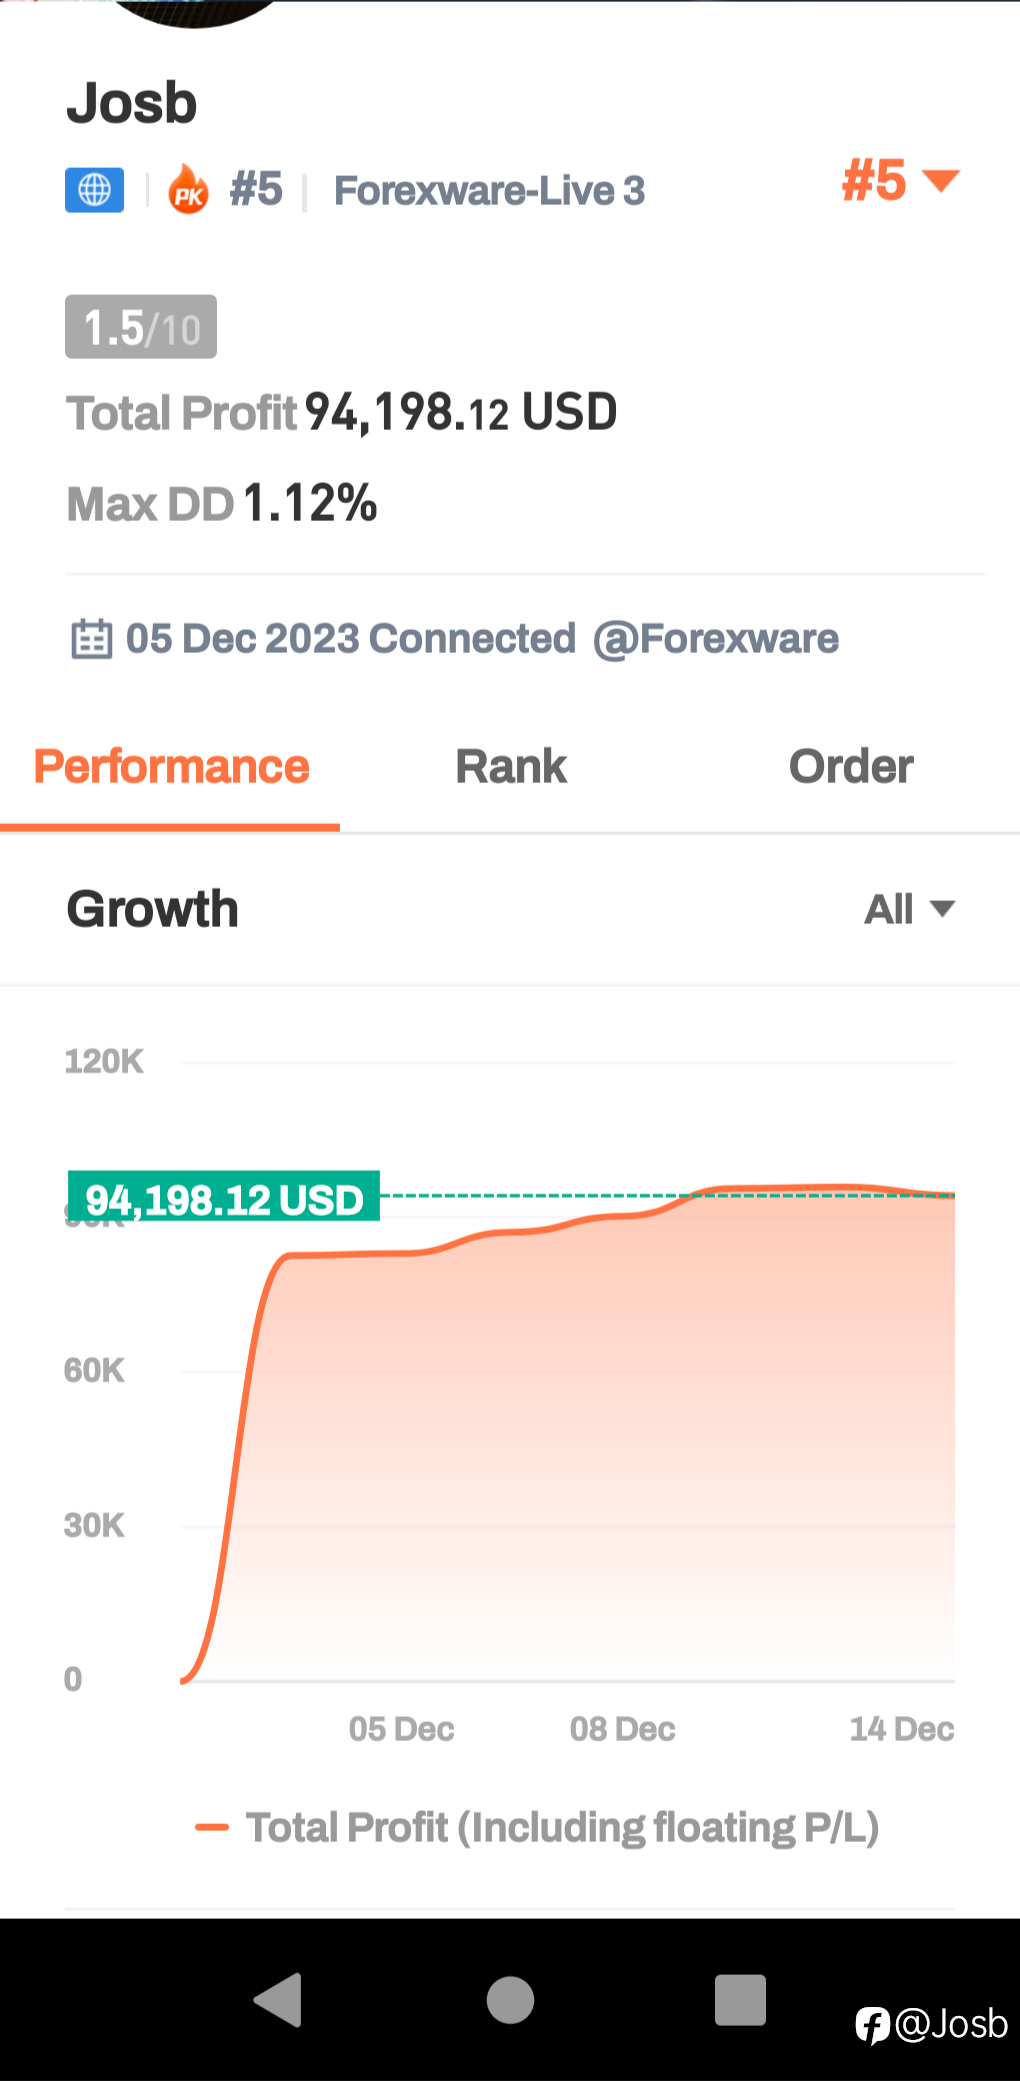Tap the PK flame badge icon
Image resolution: width=1020 pixels, height=2081 pixels.
pyautogui.click(x=188, y=189)
